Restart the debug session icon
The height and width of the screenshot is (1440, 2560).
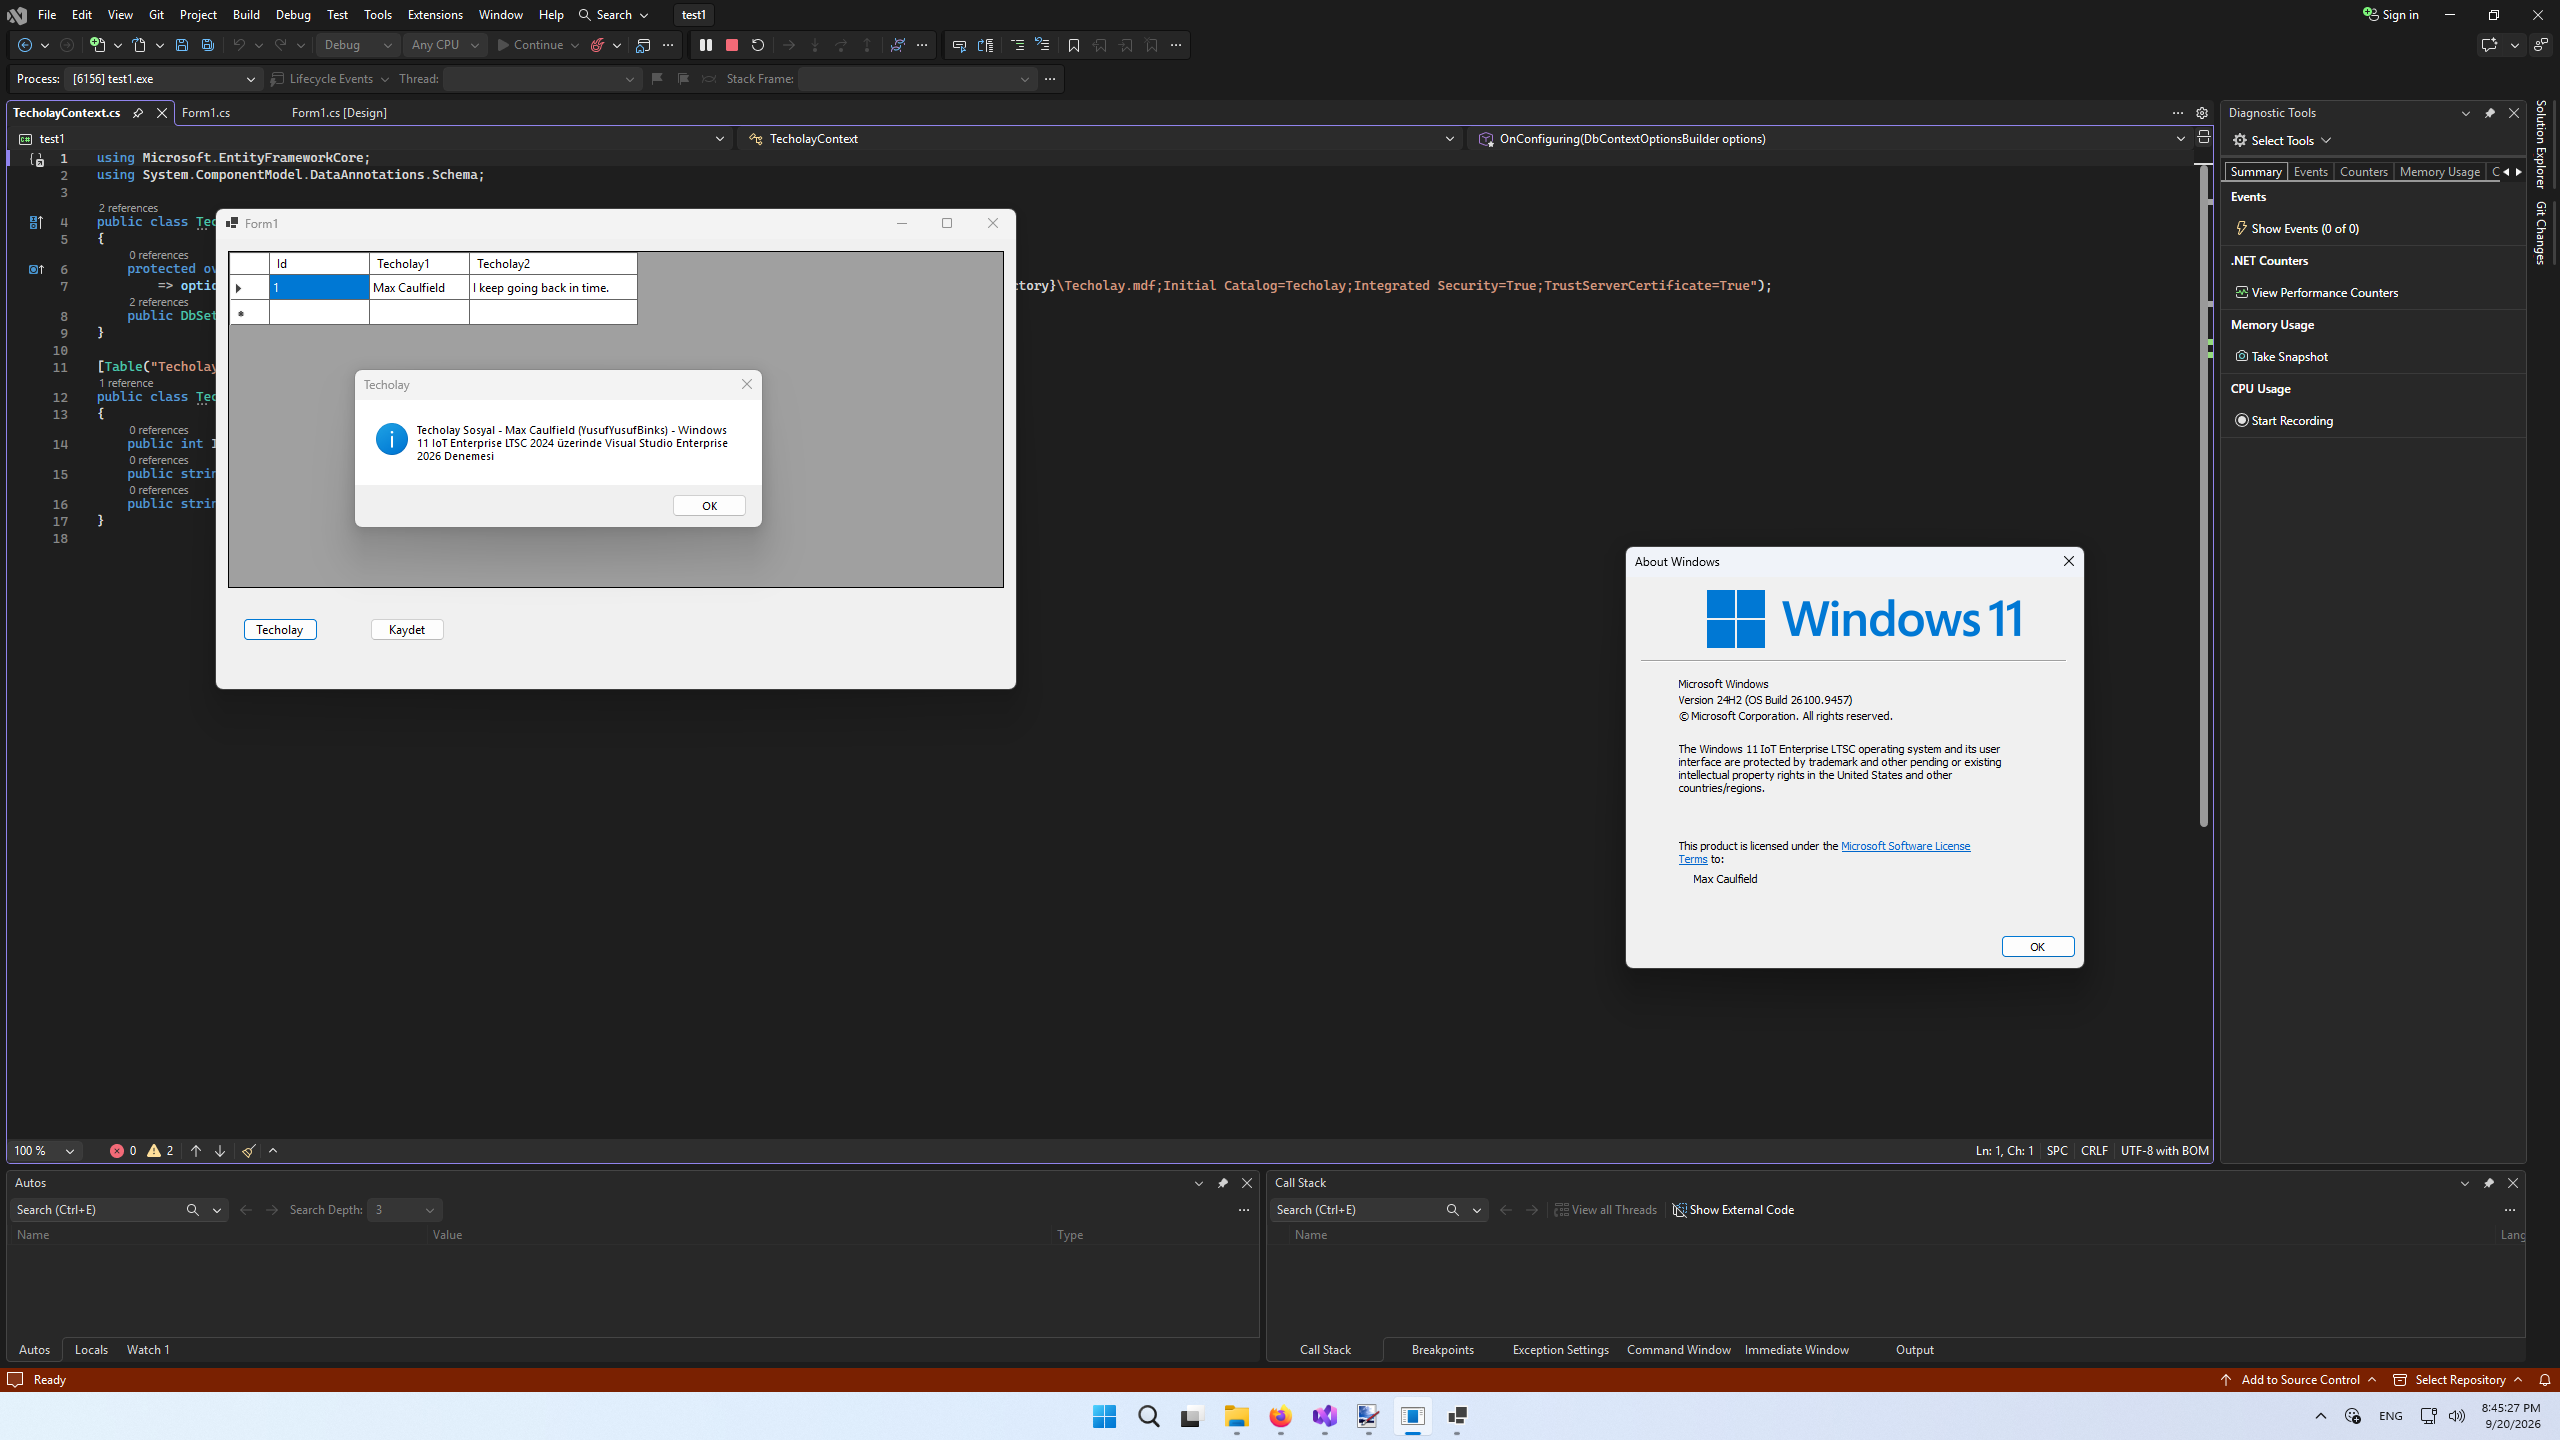point(758,45)
